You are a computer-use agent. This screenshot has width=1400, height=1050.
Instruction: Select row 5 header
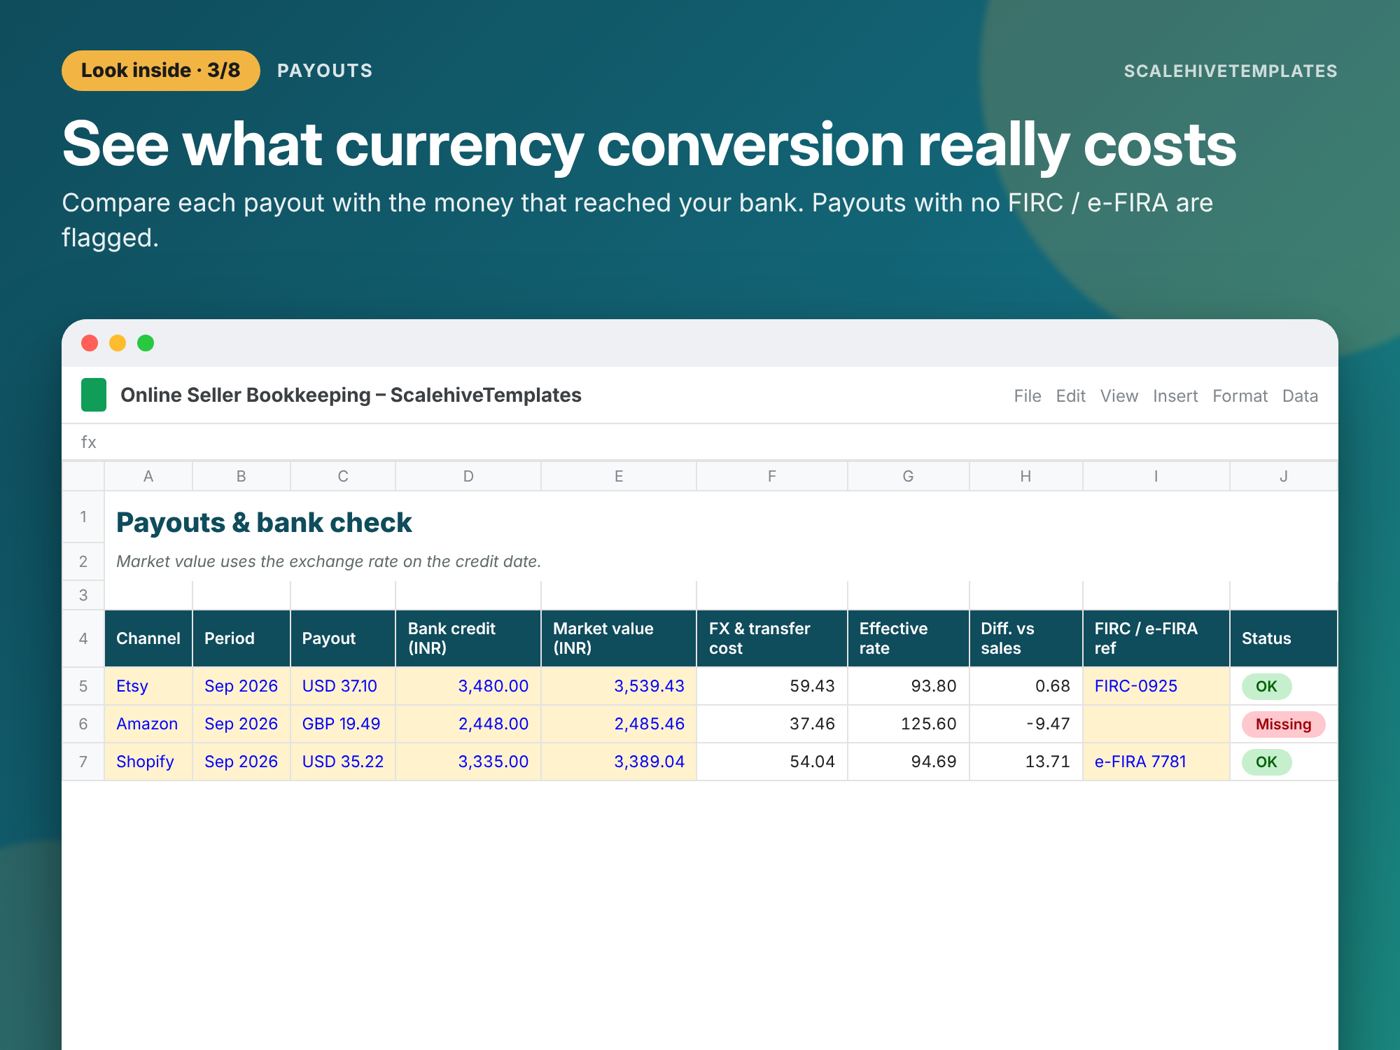point(83,686)
